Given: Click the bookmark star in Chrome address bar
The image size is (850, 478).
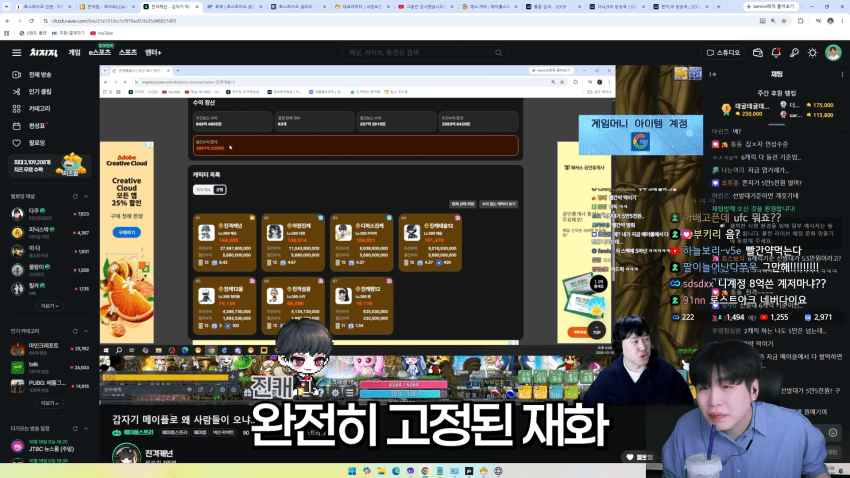Looking at the screenshot, I should 784,21.
